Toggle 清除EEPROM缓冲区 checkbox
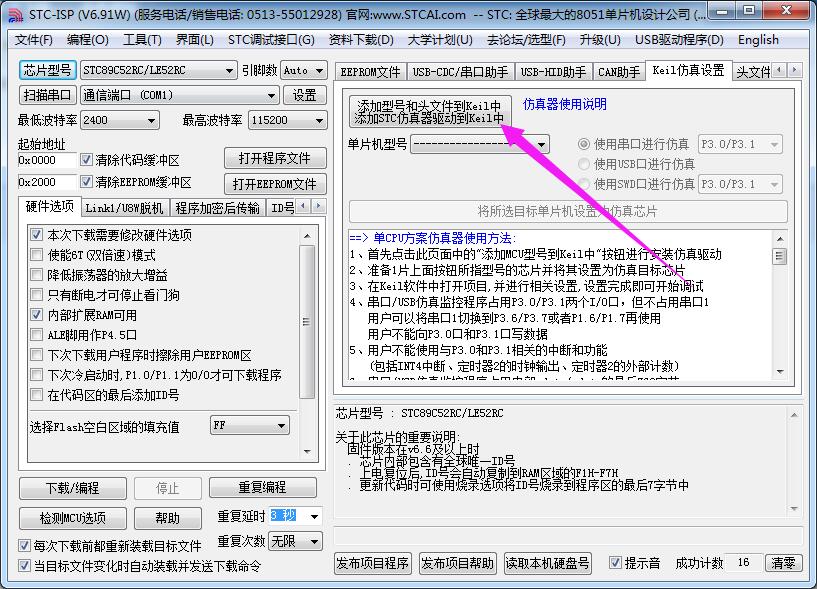817x589 pixels. pyautogui.click(x=86, y=181)
